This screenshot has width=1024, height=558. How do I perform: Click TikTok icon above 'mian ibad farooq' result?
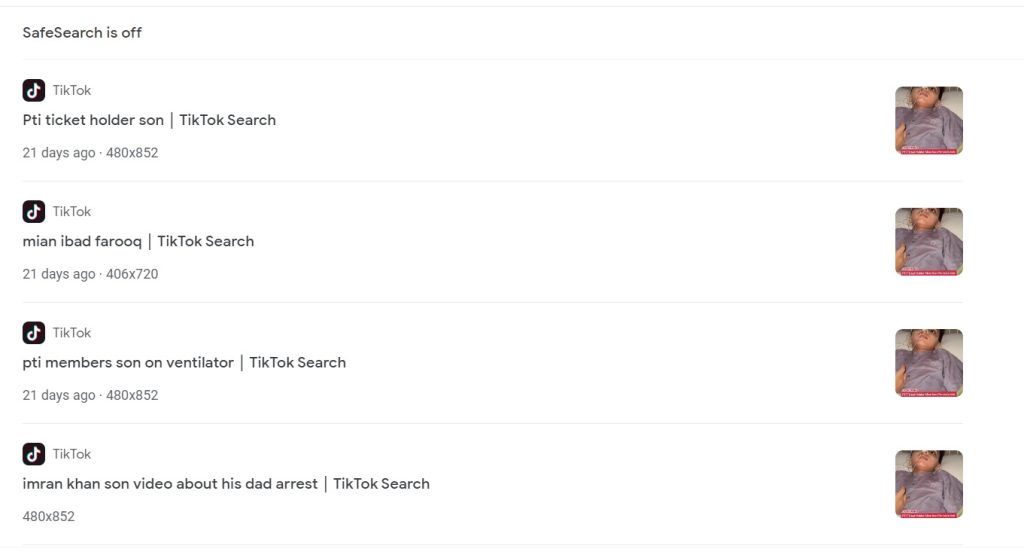(x=34, y=211)
